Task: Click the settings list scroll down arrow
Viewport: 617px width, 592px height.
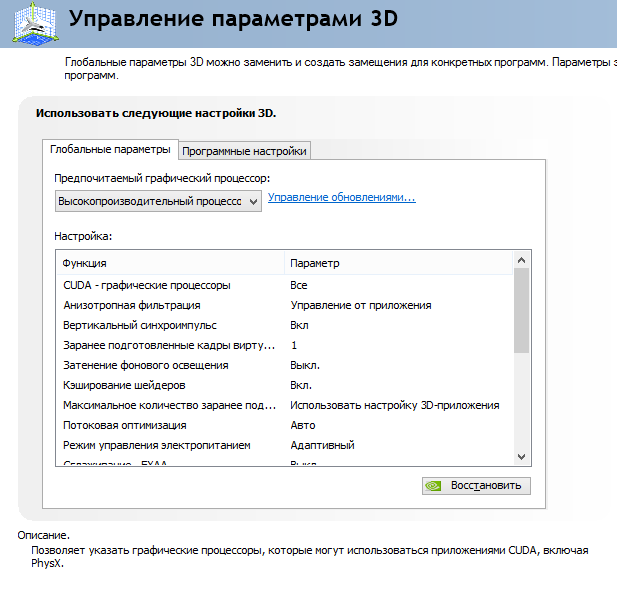Action: (522, 457)
